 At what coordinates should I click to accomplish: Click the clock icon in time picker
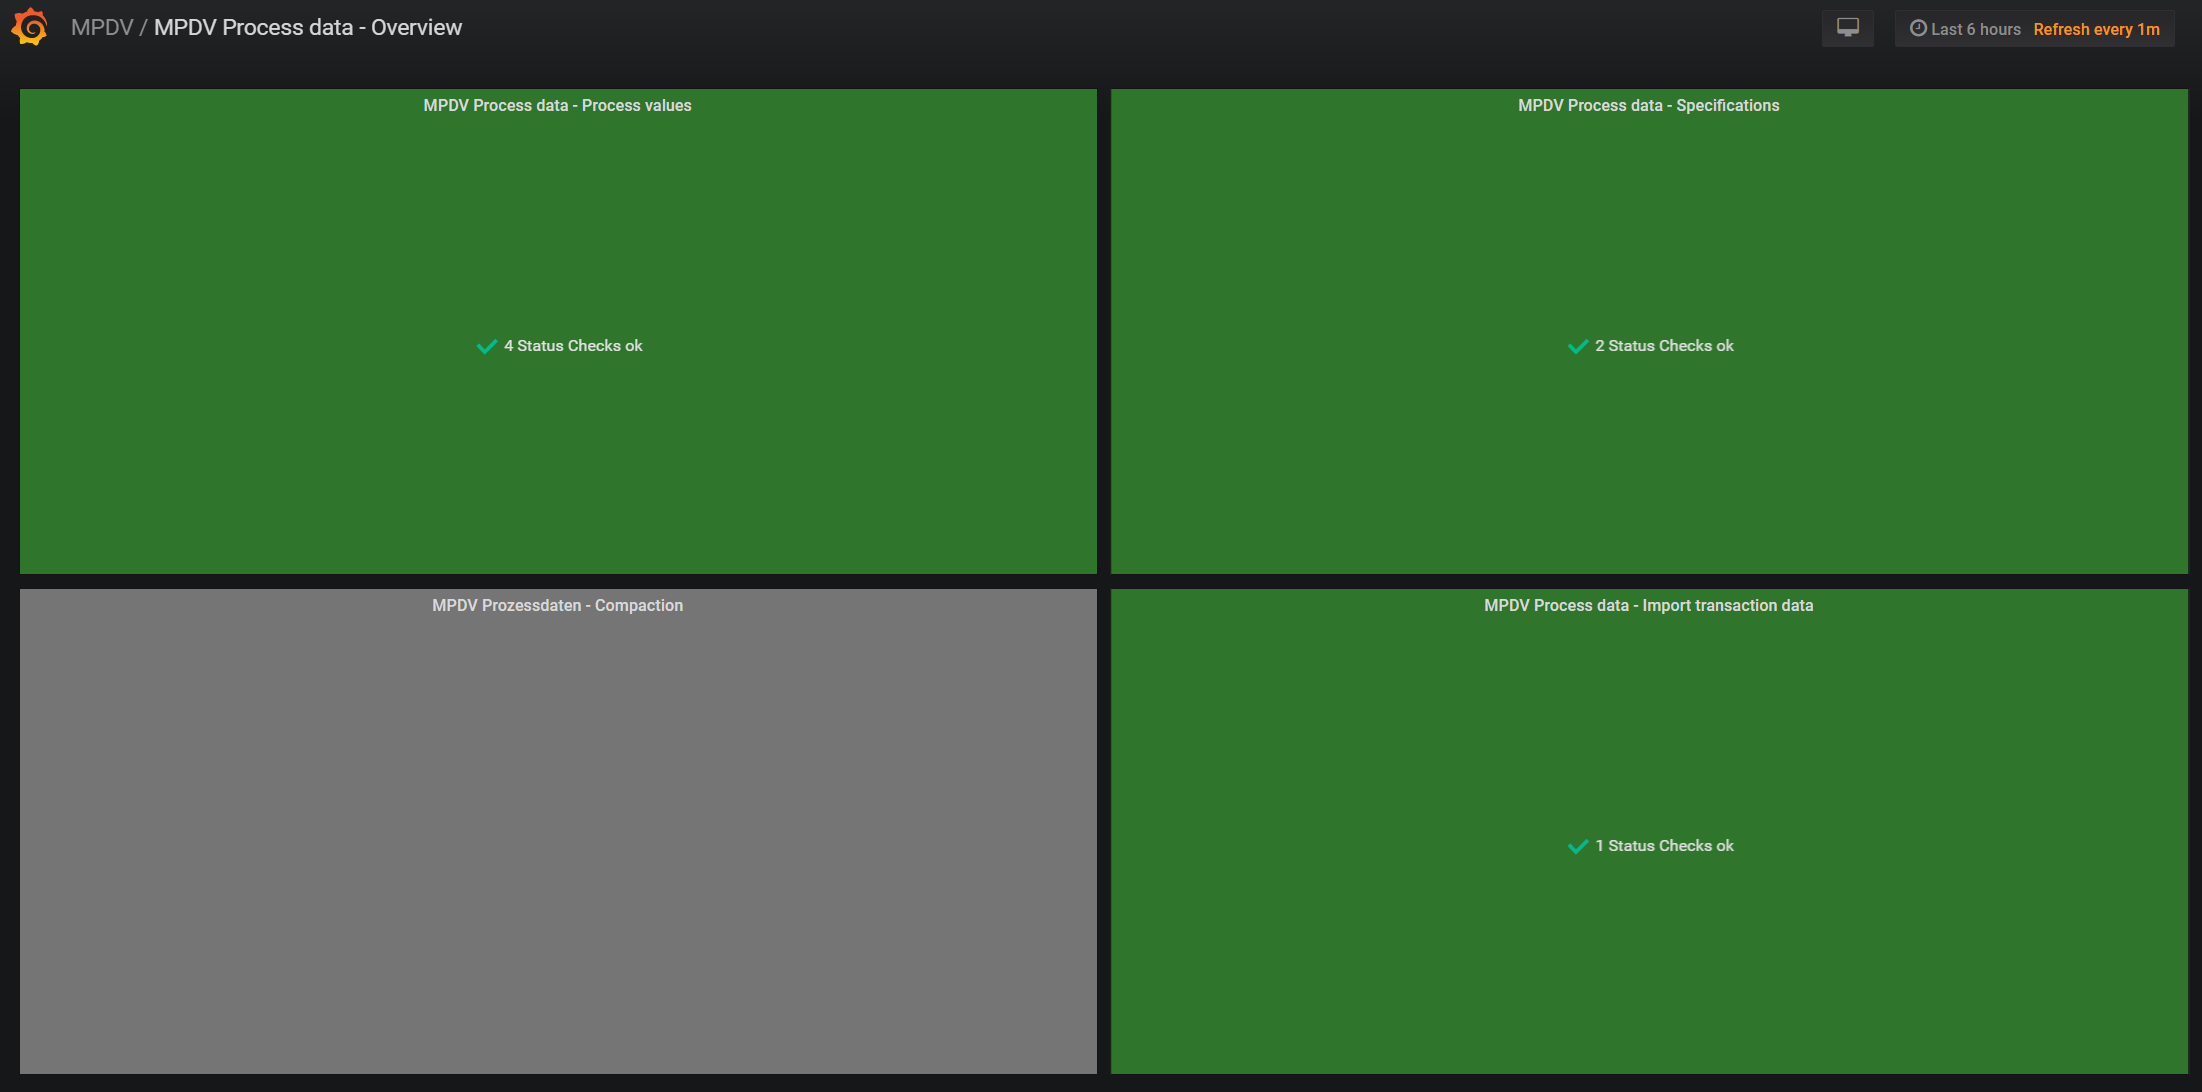pyautogui.click(x=1917, y=29)
